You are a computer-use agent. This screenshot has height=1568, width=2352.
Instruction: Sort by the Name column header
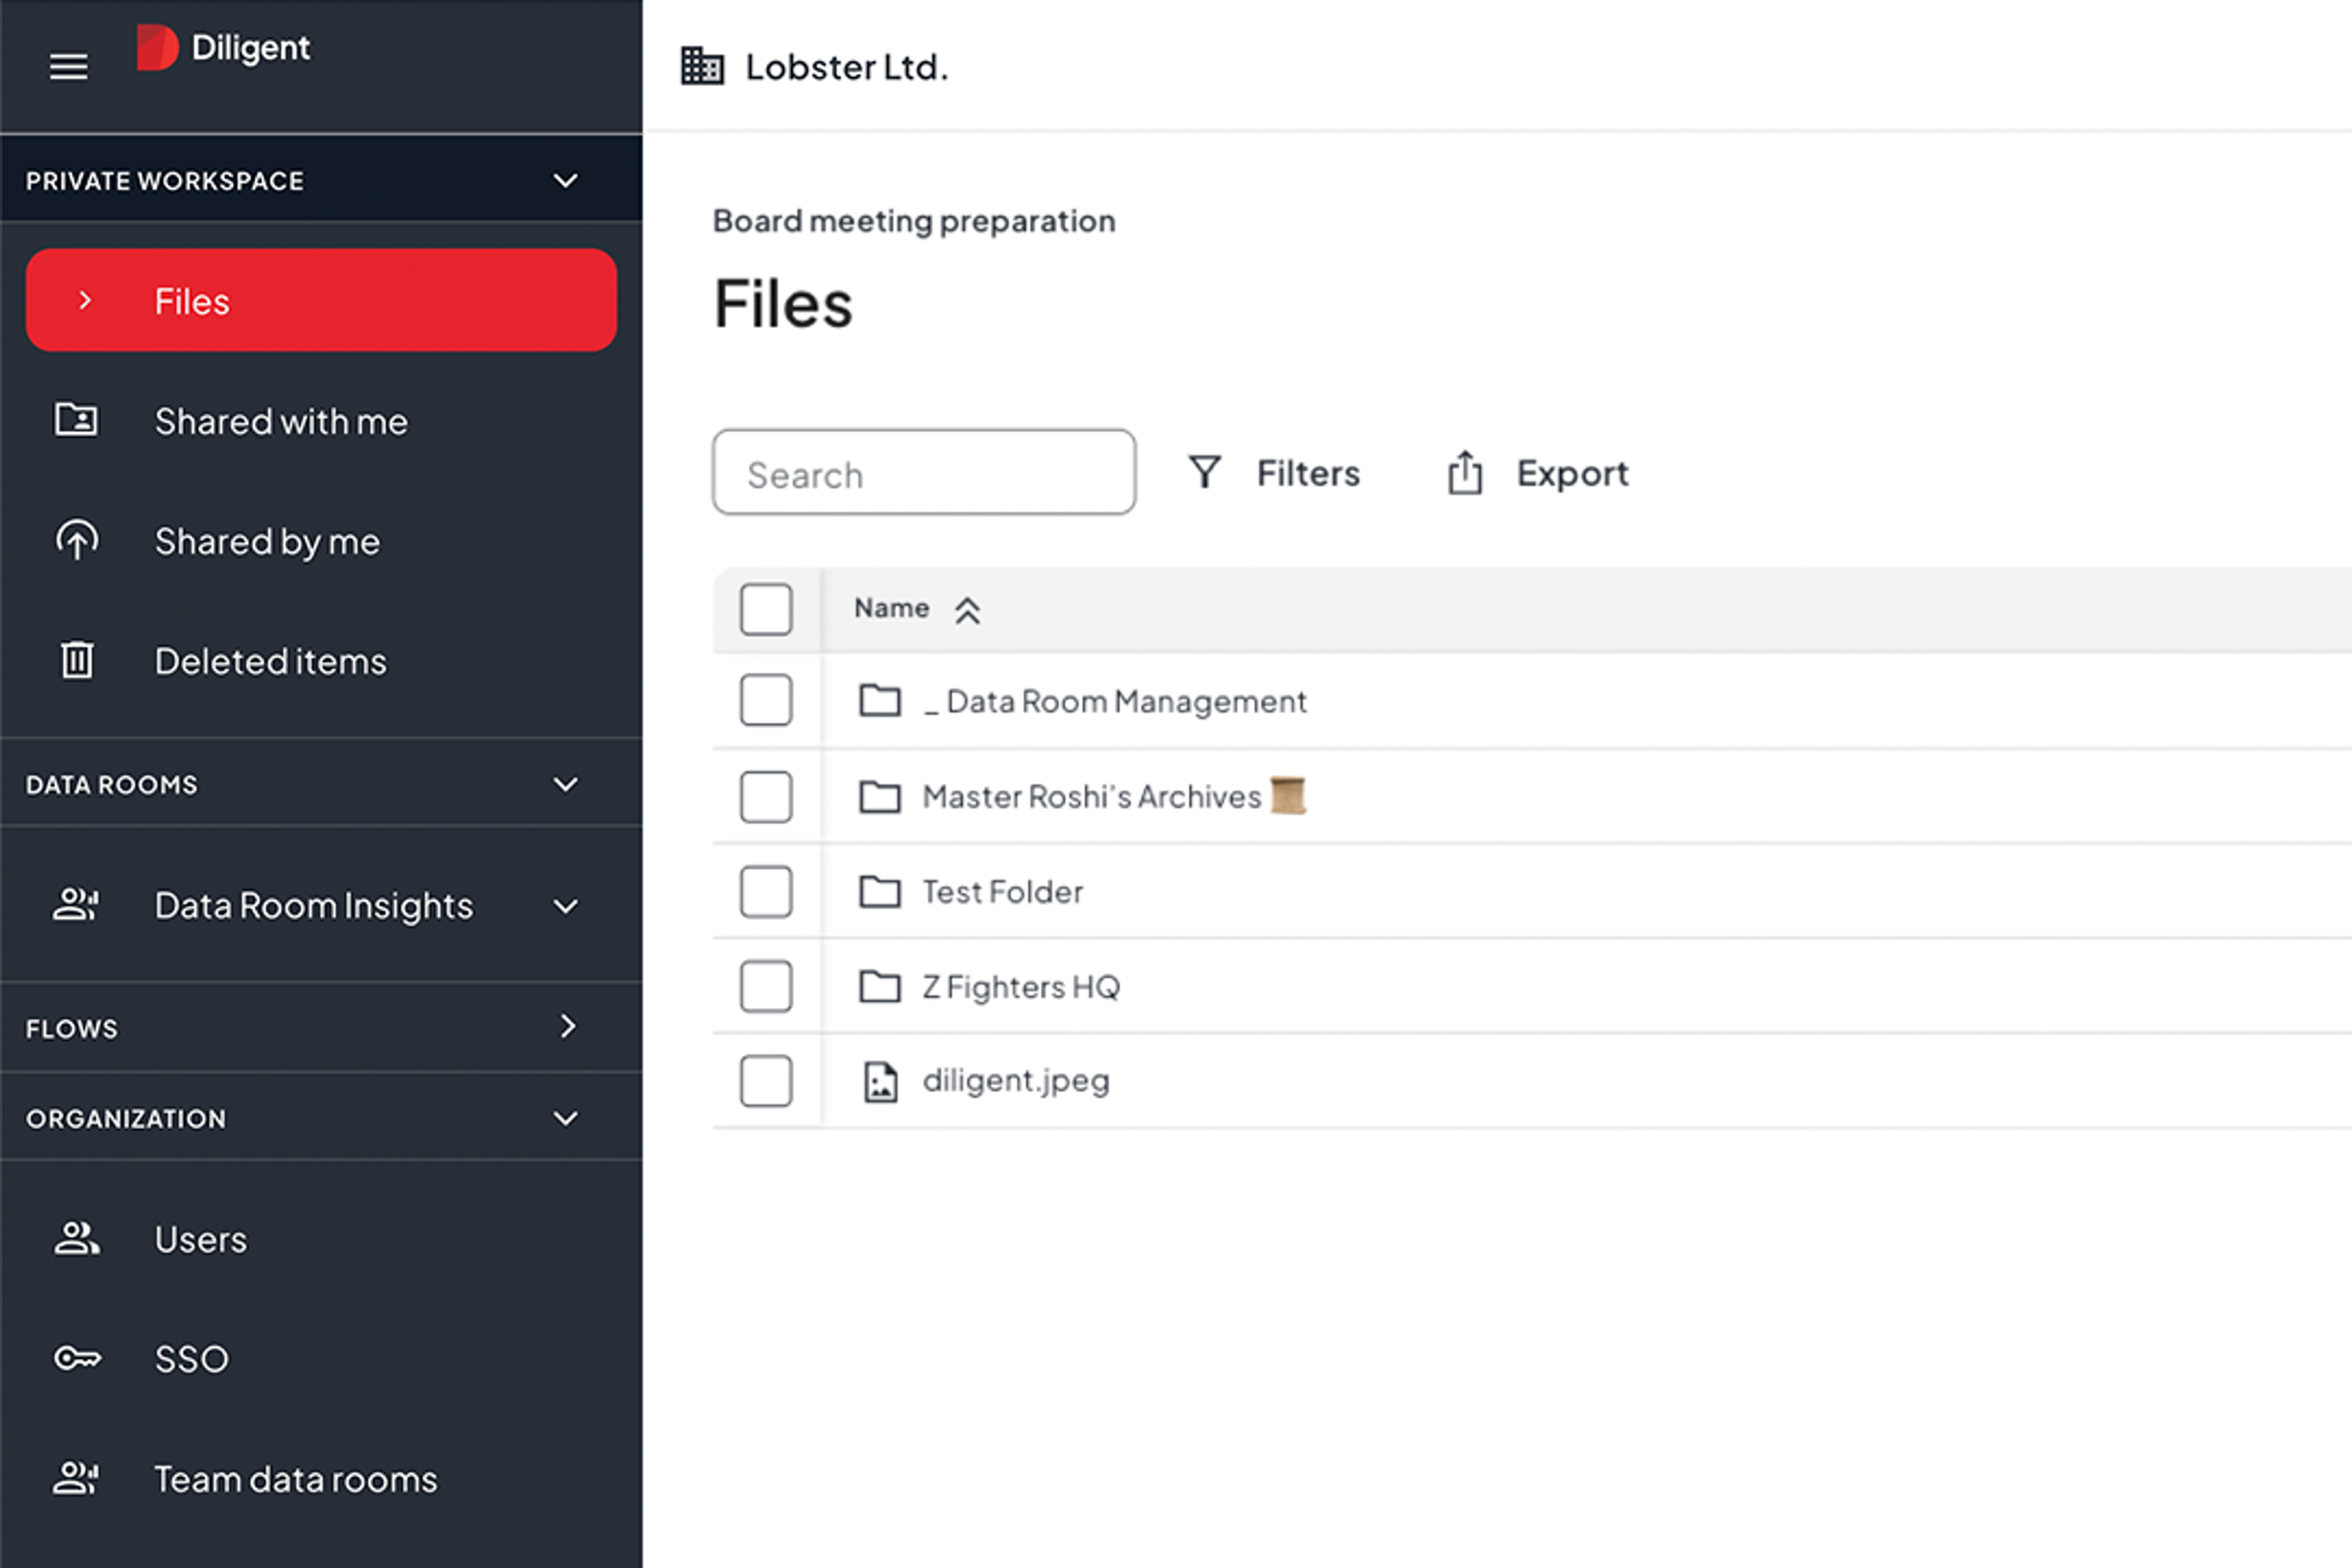892,608
